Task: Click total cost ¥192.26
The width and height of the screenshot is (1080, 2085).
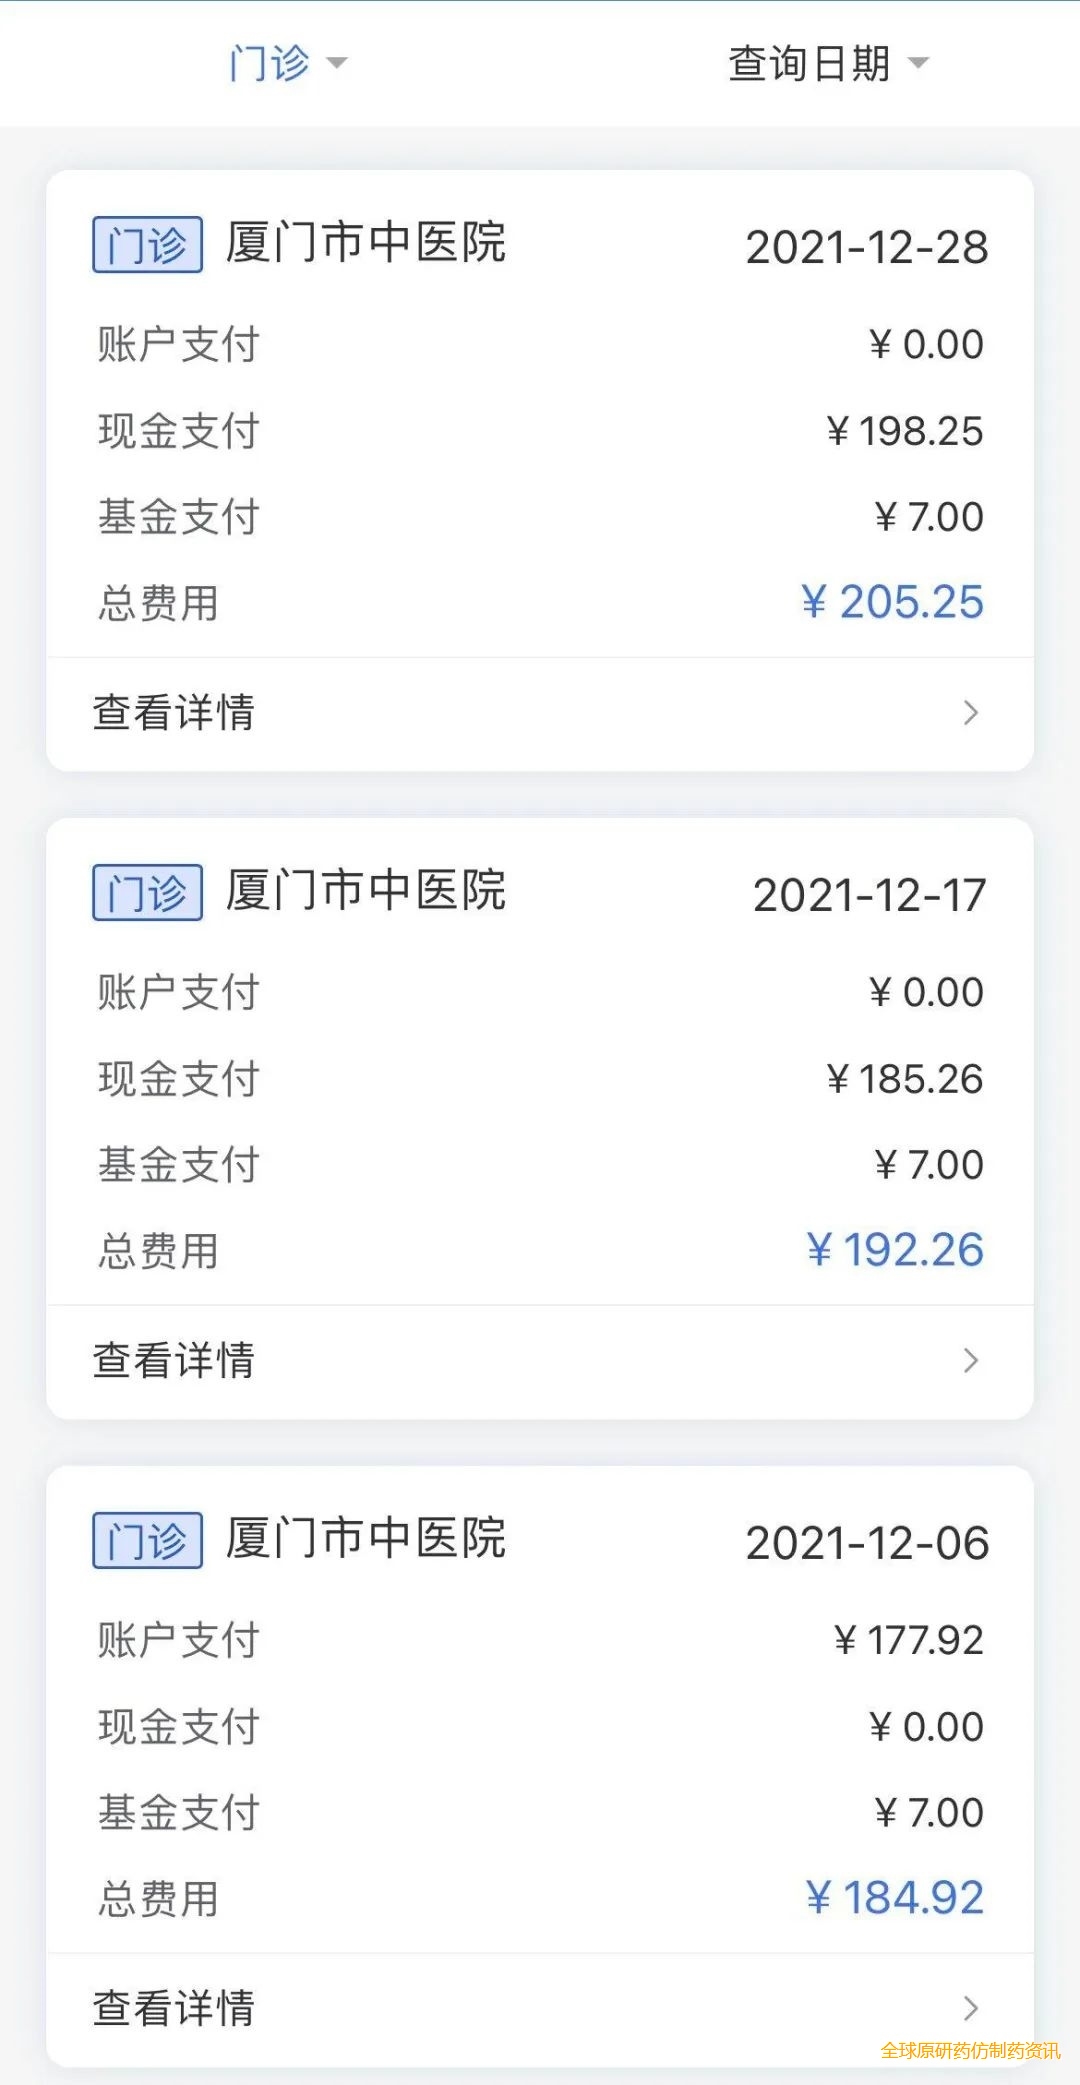Action: click(x=895, y=1250)
